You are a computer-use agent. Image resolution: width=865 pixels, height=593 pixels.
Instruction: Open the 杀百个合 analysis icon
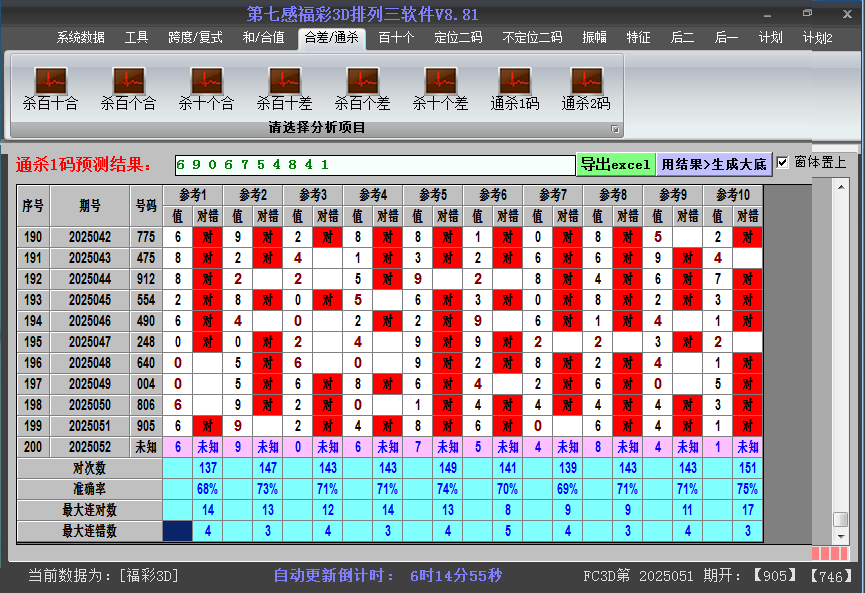[129, 89]
